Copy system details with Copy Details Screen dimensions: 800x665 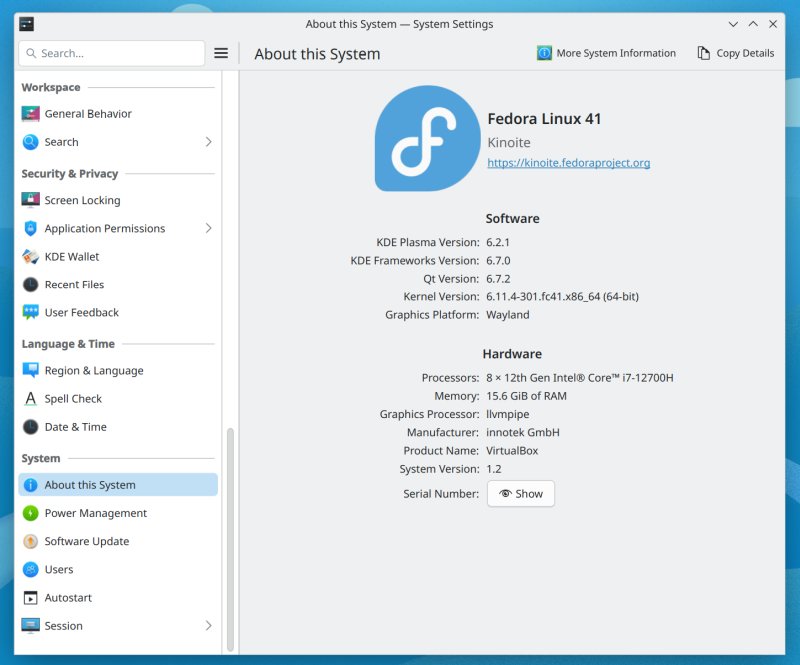(x=735, y=53)
